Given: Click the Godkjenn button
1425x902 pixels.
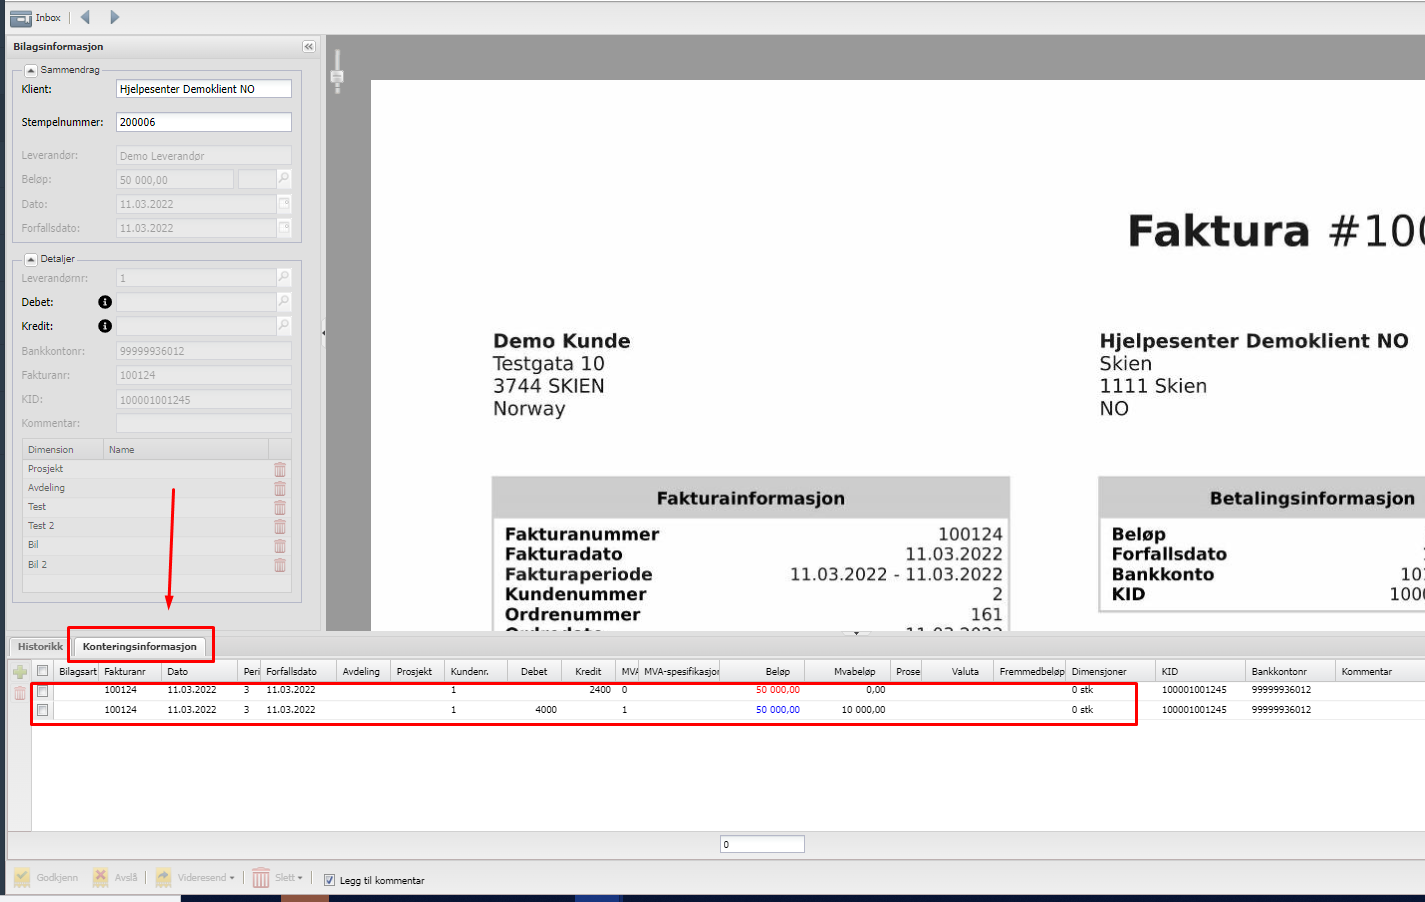Looking at the screenshot, I should [46, 878].
